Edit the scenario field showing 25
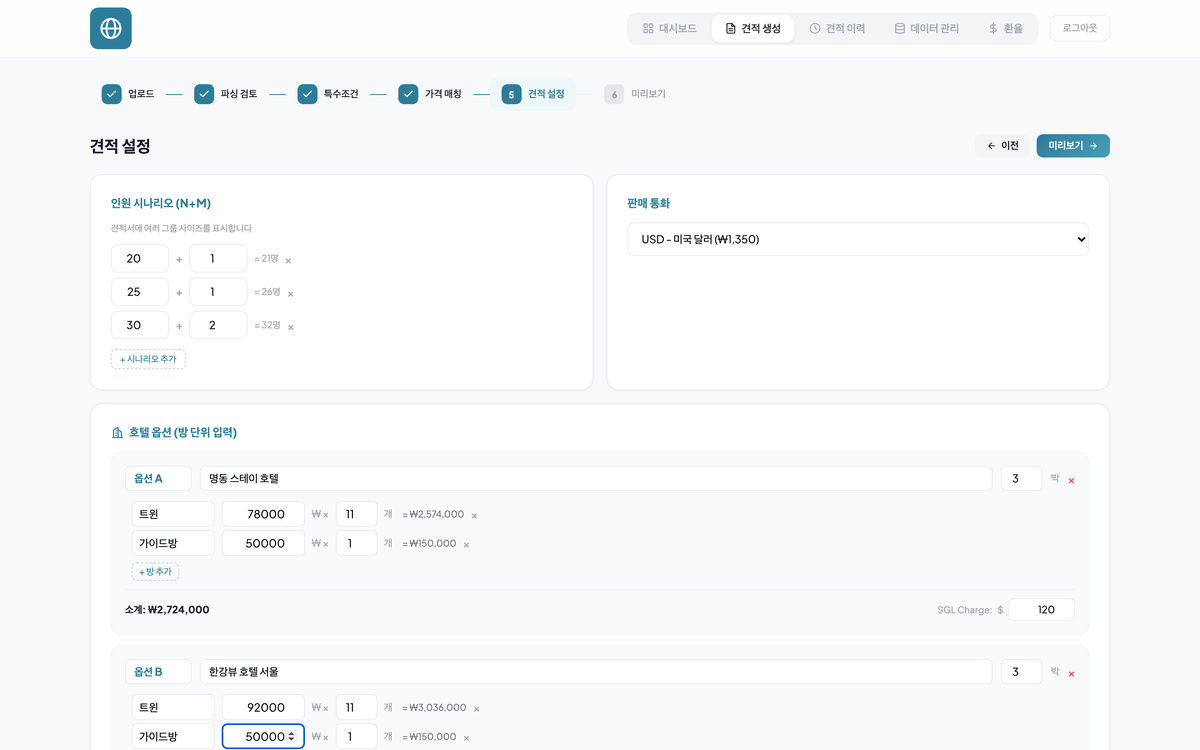The width and height of the screenshot is (1200, 750). point(140,292)
